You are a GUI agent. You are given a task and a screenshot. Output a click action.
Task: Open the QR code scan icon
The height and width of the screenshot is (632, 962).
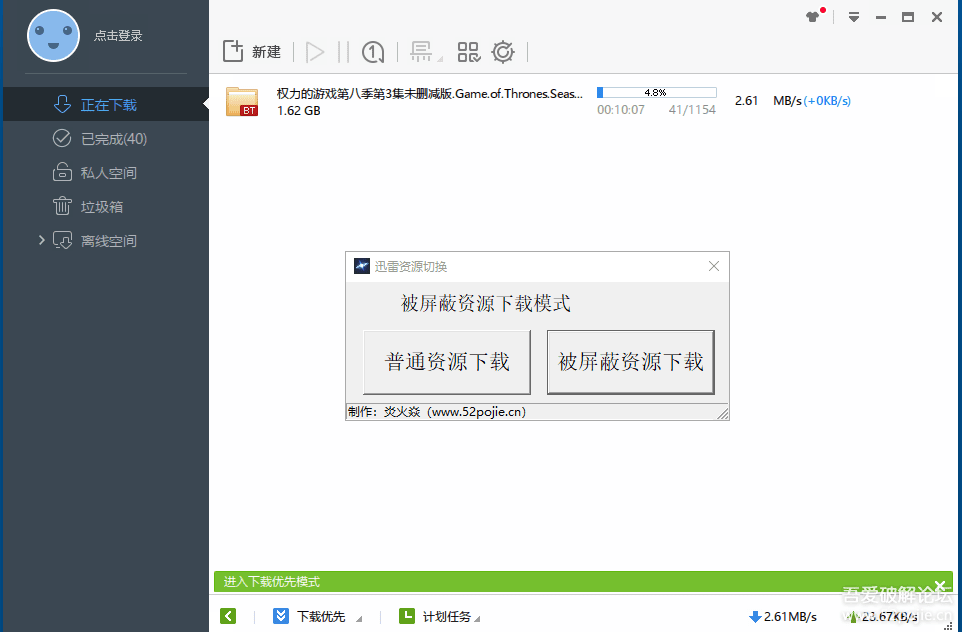(468, 52)
